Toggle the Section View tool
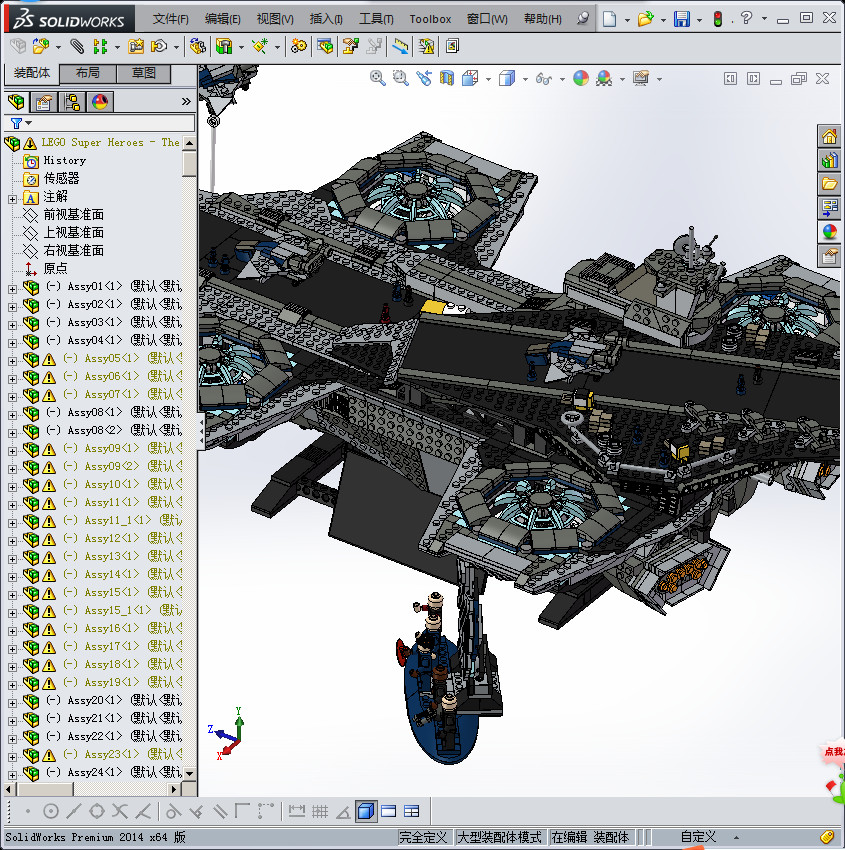This screenshot has width=845, height=850. click(447, 79)
